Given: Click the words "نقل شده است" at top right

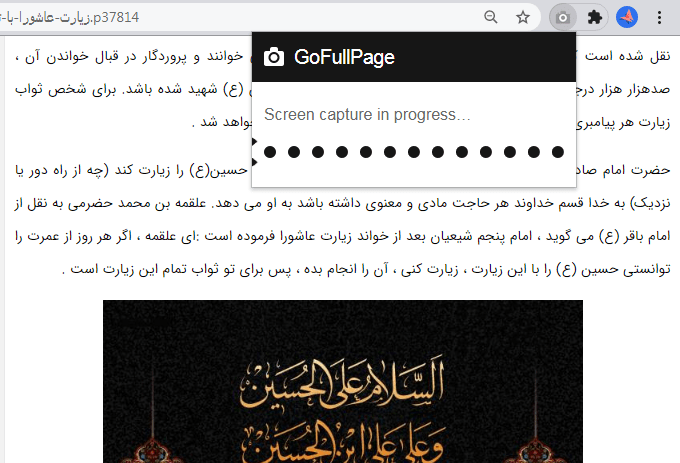Looking at the screenshot, I should tap(628, 56).
